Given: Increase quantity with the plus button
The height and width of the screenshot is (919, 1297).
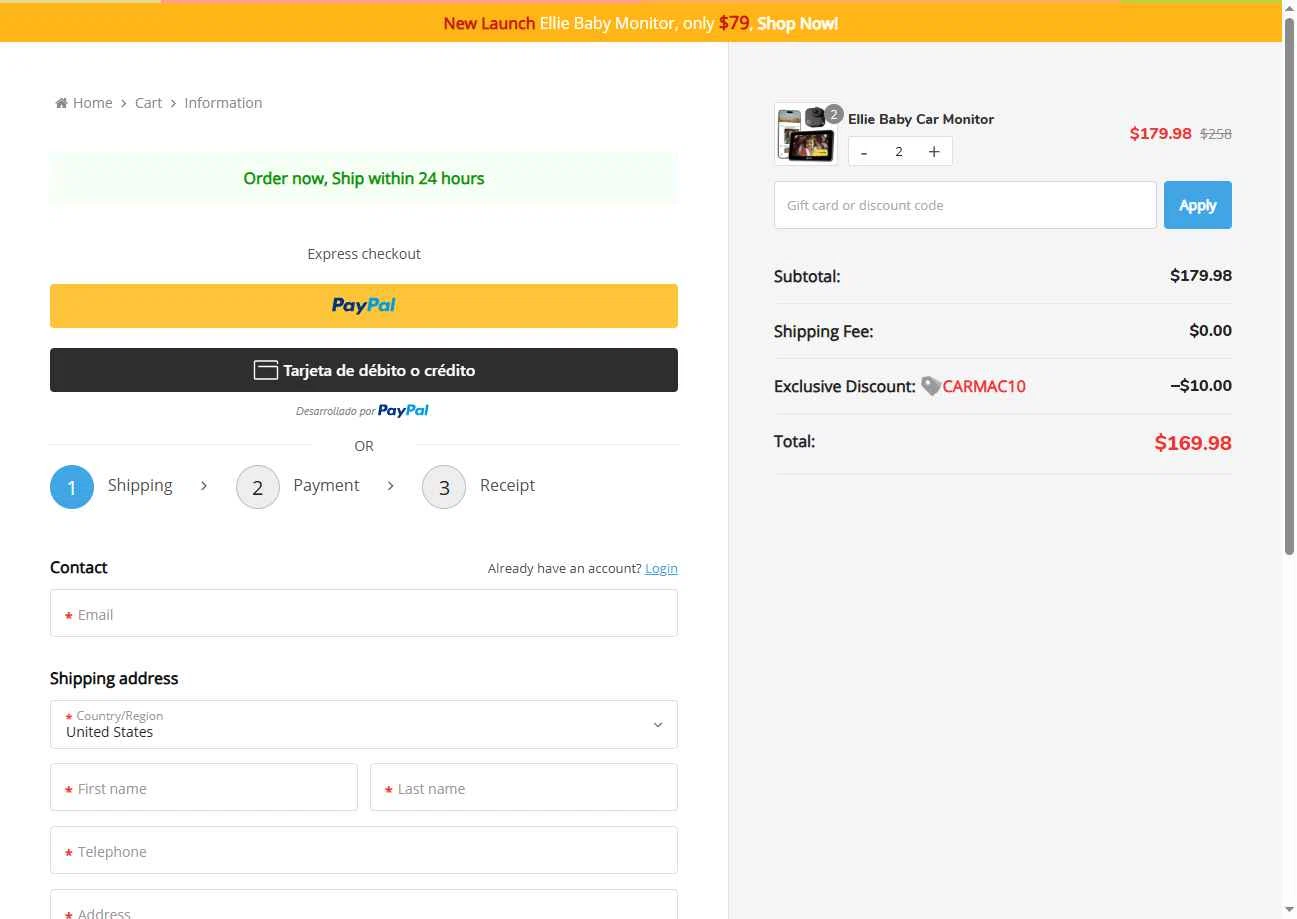Looking at the screenshot, I should pyautogui.click(x=934, y=152).
